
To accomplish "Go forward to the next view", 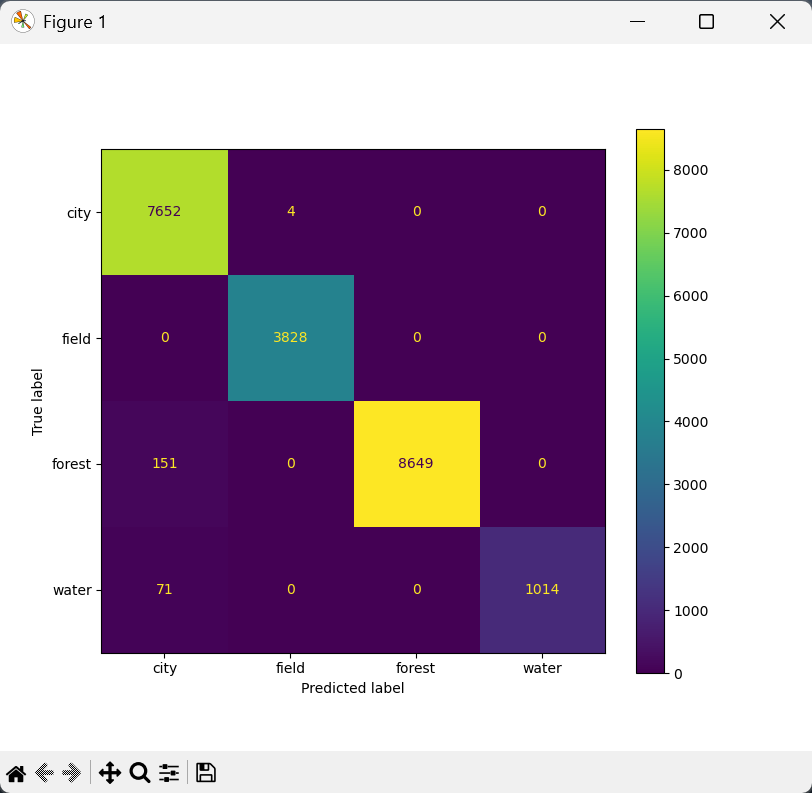I will [x=71, y=772].
